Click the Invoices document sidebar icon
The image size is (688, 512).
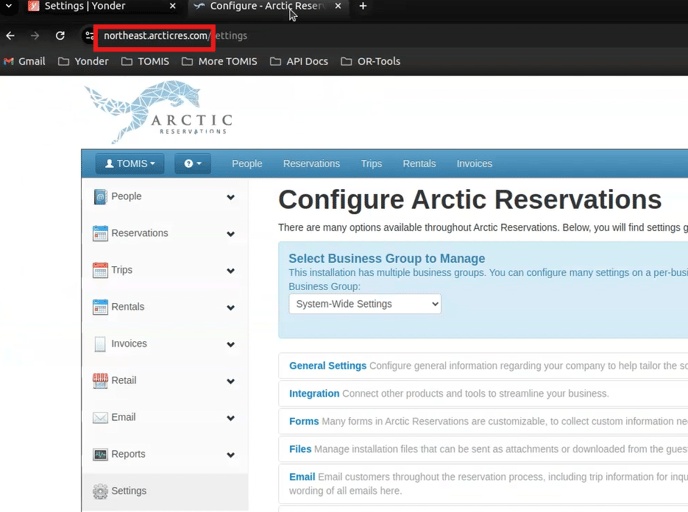(100, 344)
